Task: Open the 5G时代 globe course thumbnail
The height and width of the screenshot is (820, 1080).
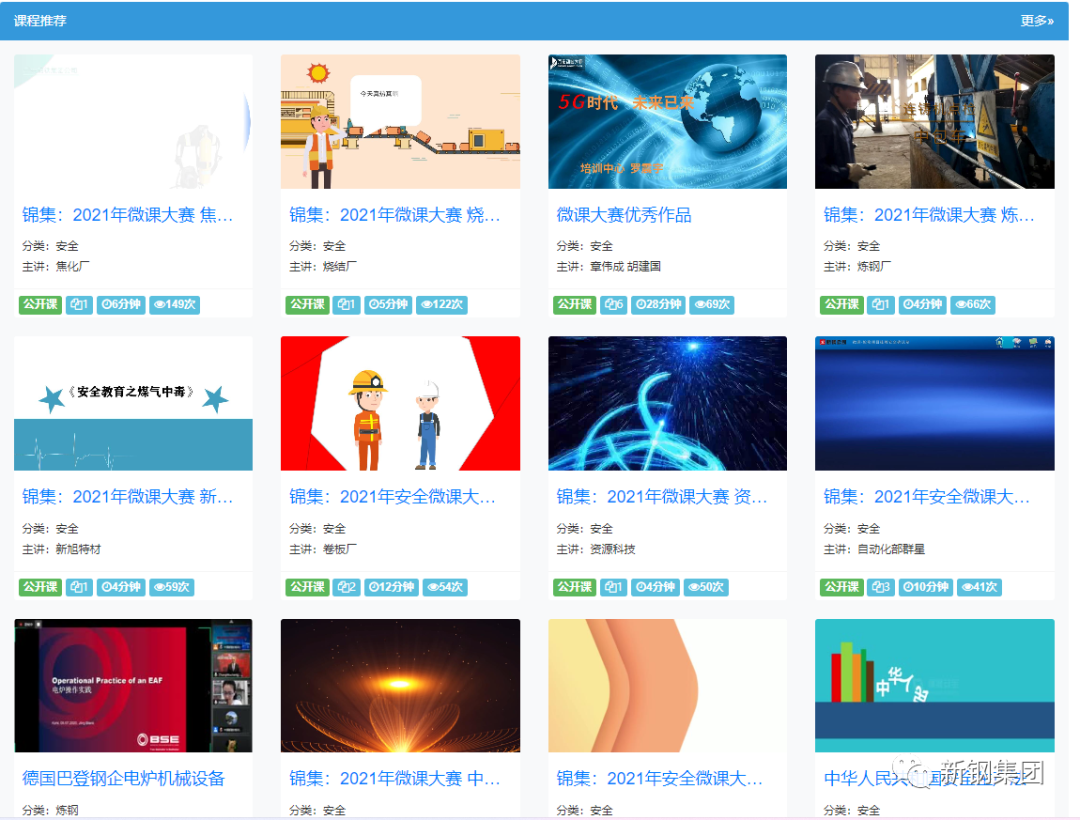Action: click(667, 121)
